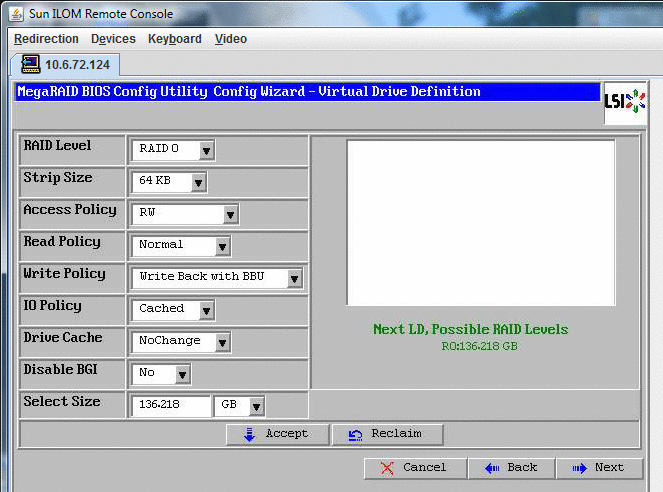Open the Devices menu
The image size is (663, 492).
pyautogui.click(x=113, y=39)
